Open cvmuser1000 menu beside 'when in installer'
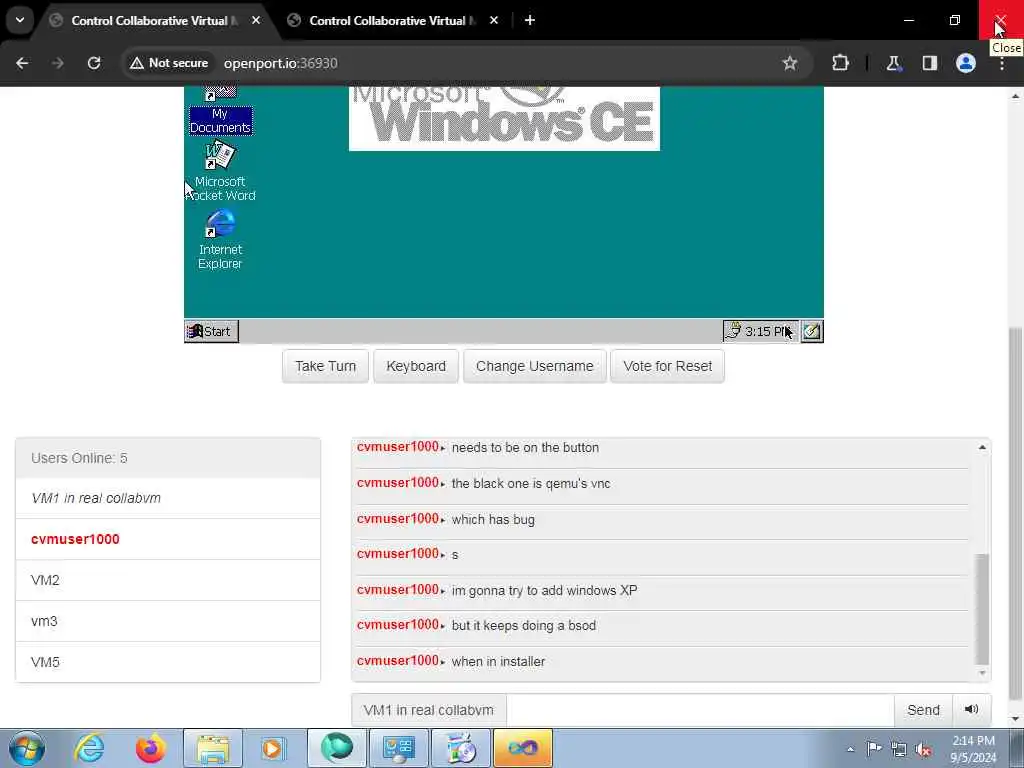 [x=400, y=661]
